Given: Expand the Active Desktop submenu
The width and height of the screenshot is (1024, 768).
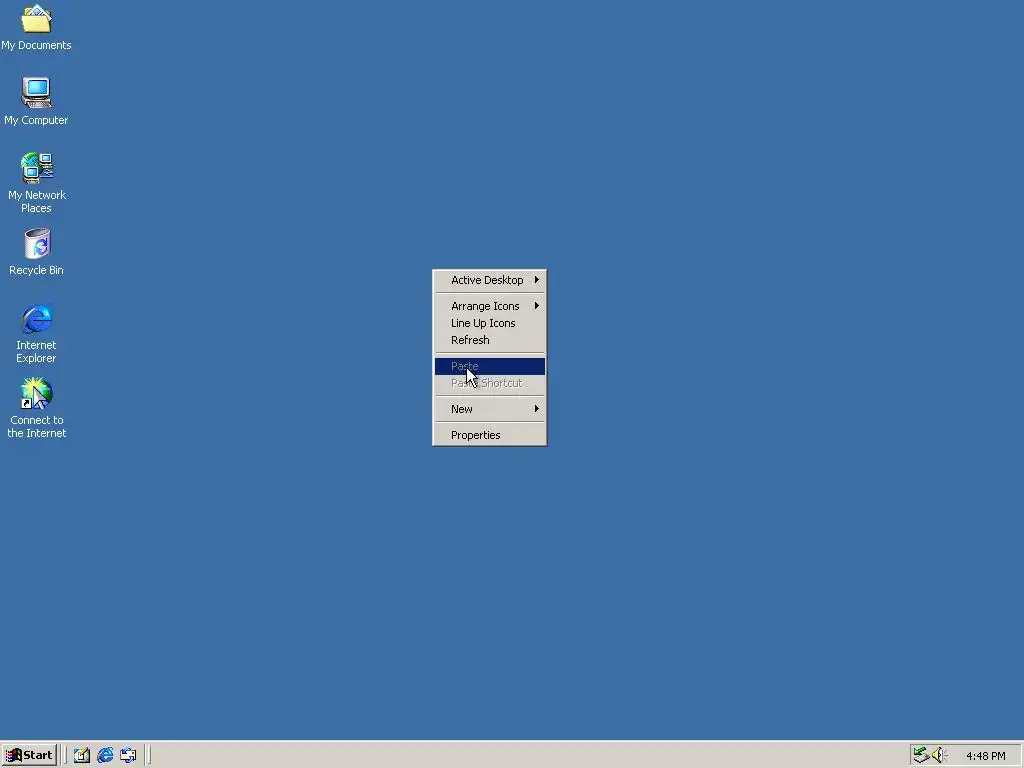Looking at the screenshot, I should 490,280.
